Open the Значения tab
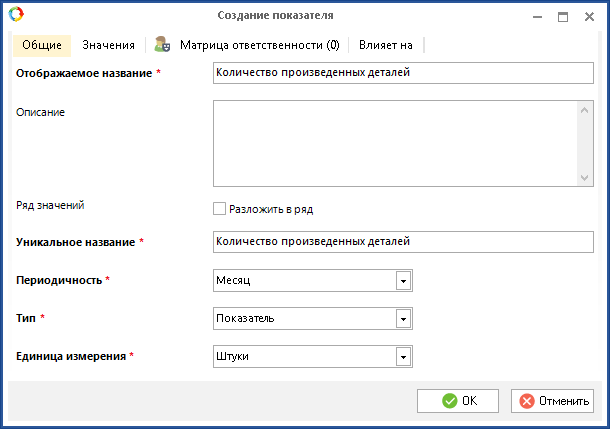 108,45
